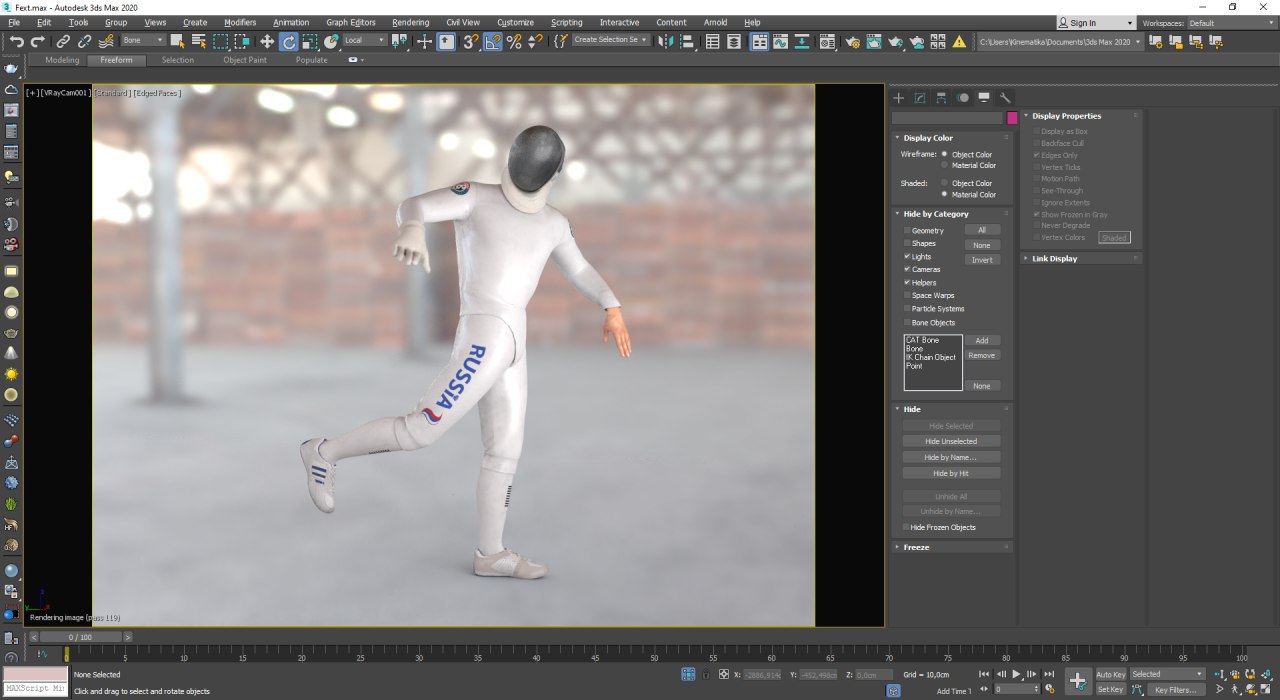
Task: Toggle Percent Snap in the main toolbar
Action: (x=514, y=41)
